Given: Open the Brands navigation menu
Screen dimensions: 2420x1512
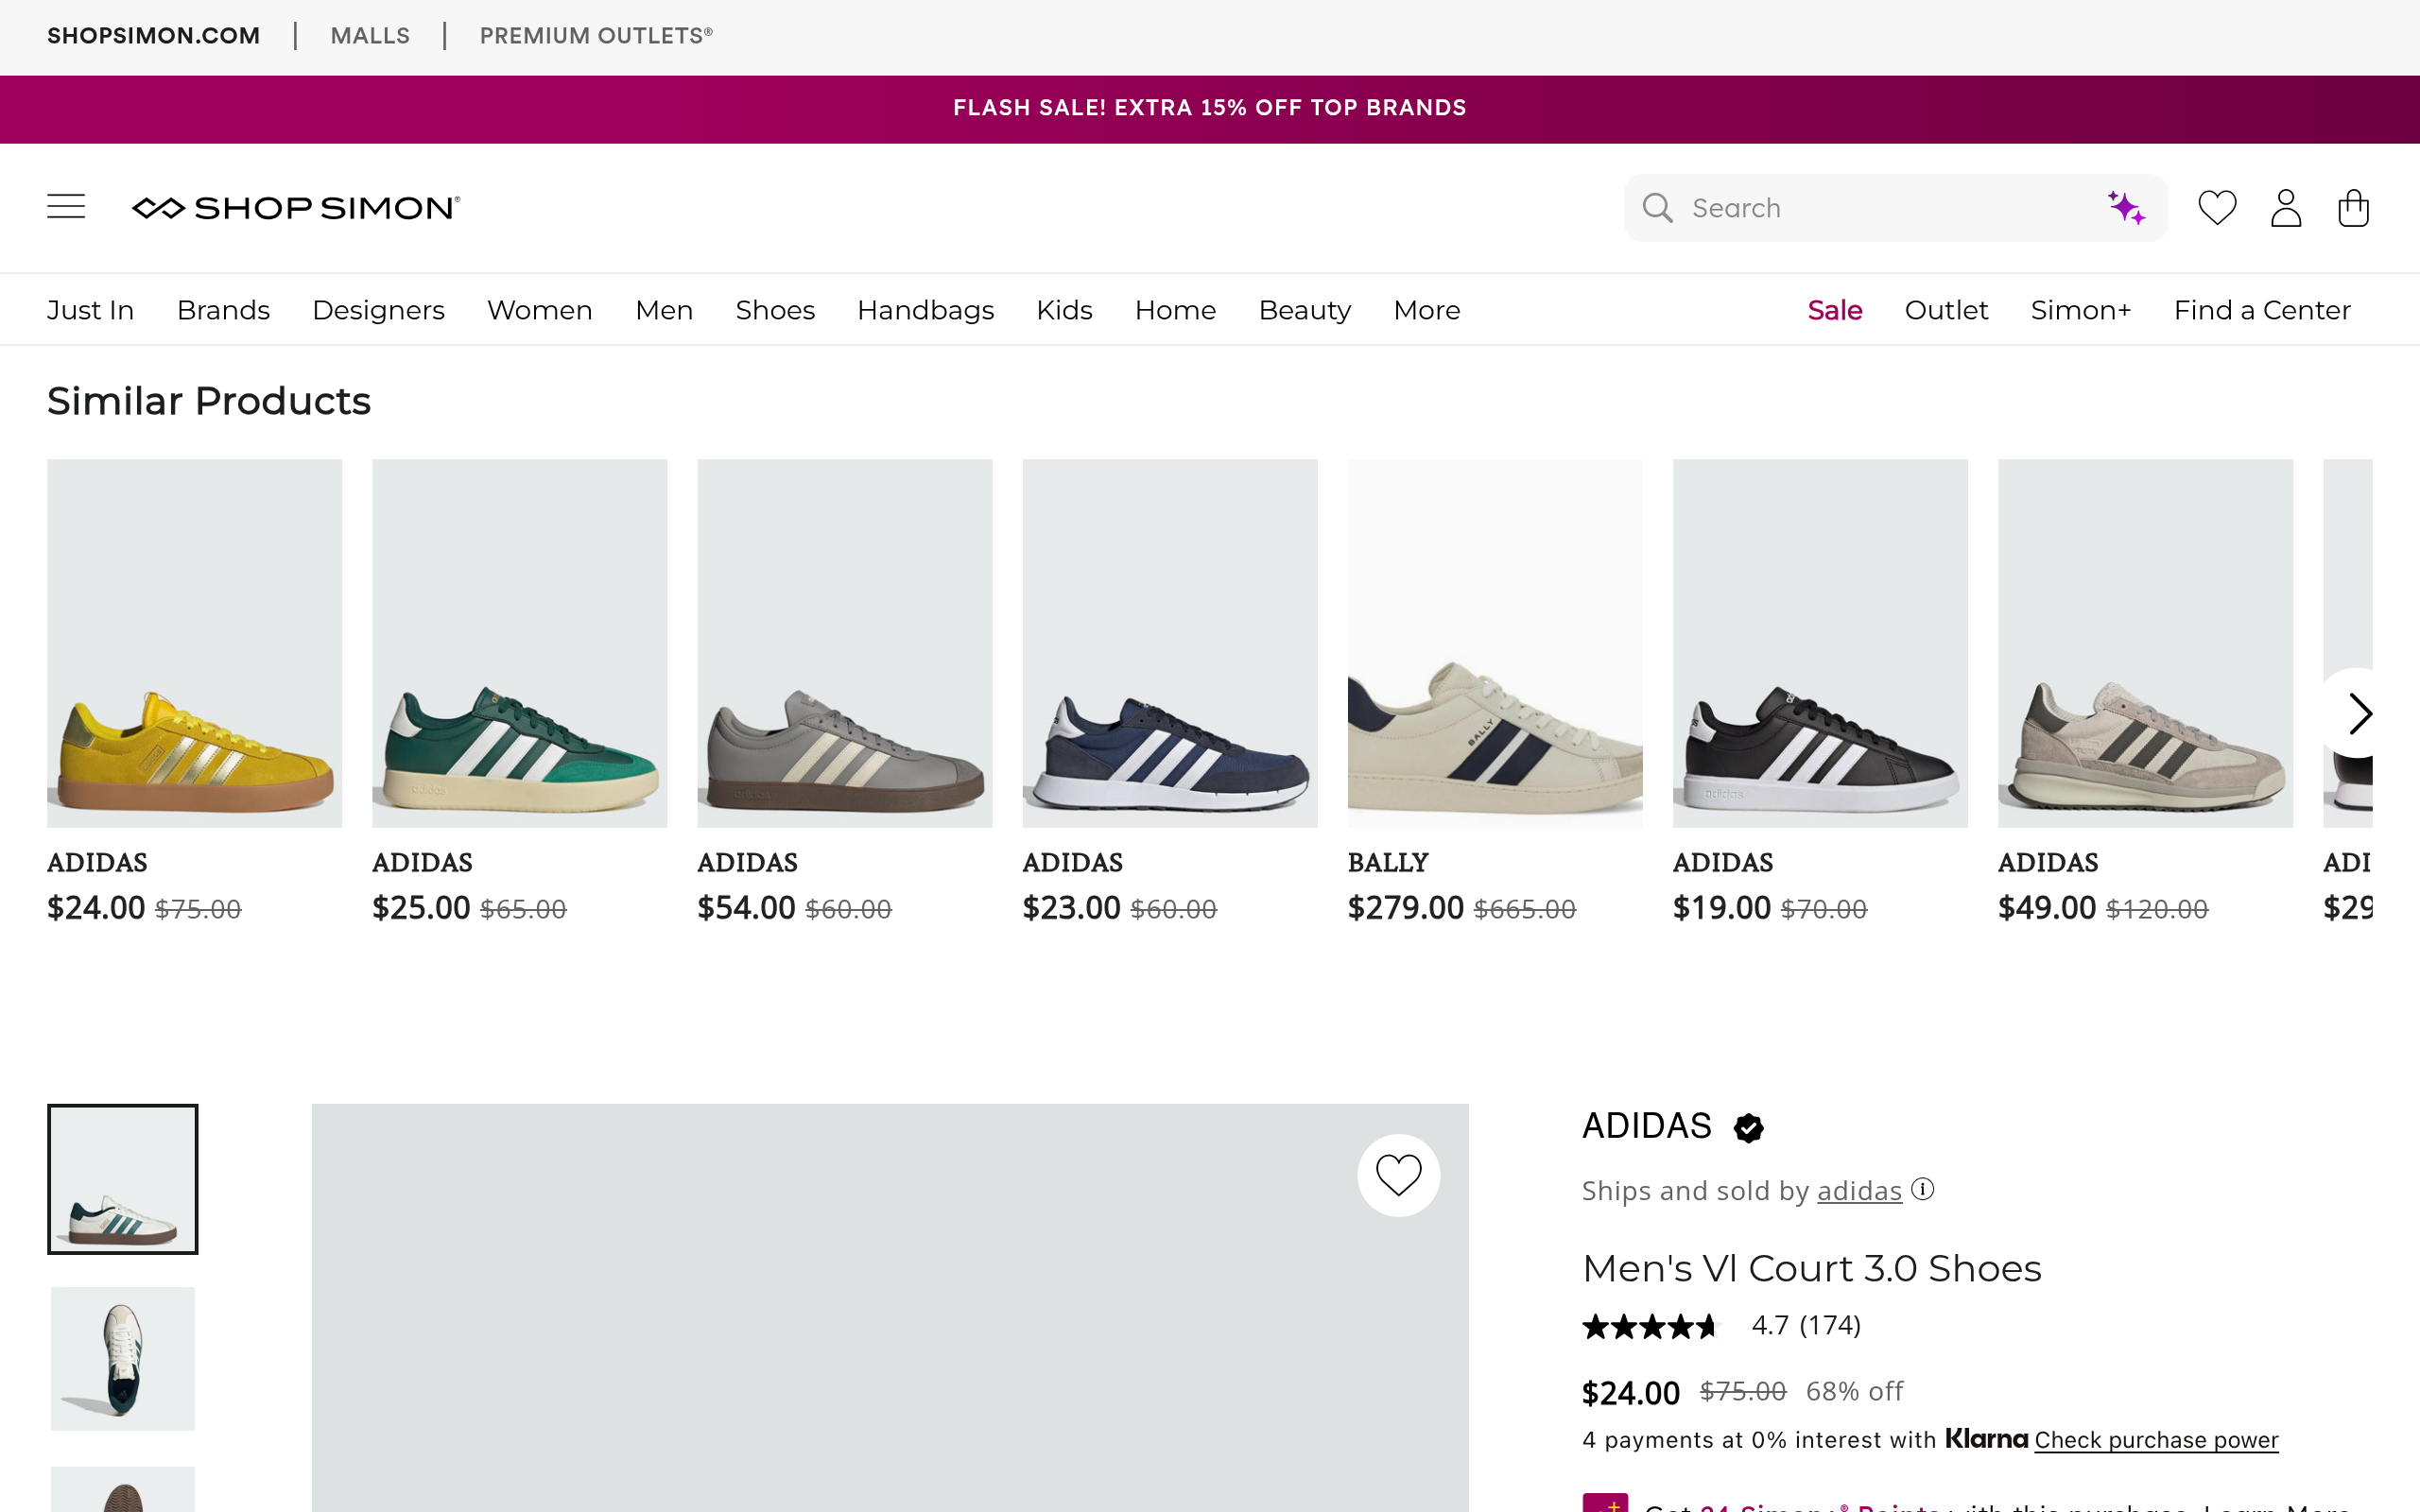Looking at the screenshot, I should pyautogui.click(x=223, y=310).
